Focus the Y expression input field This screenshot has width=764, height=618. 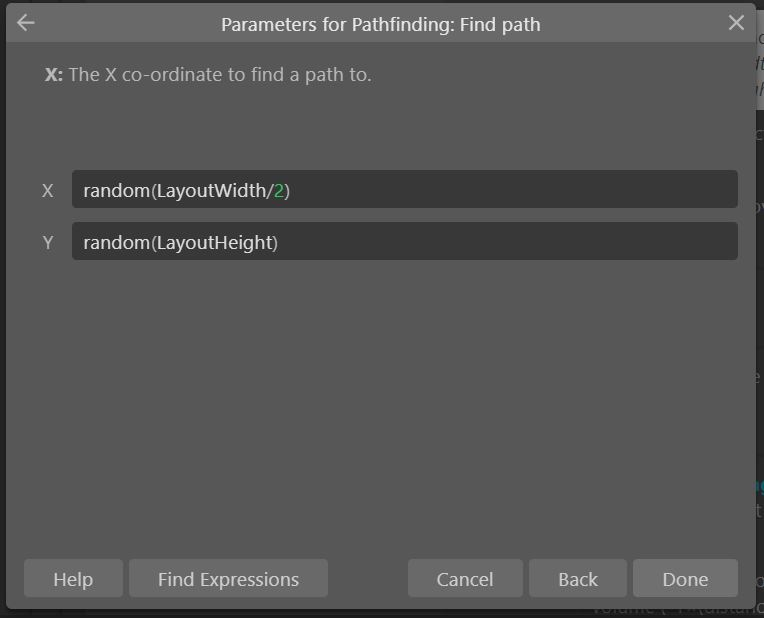pos(404,241)
